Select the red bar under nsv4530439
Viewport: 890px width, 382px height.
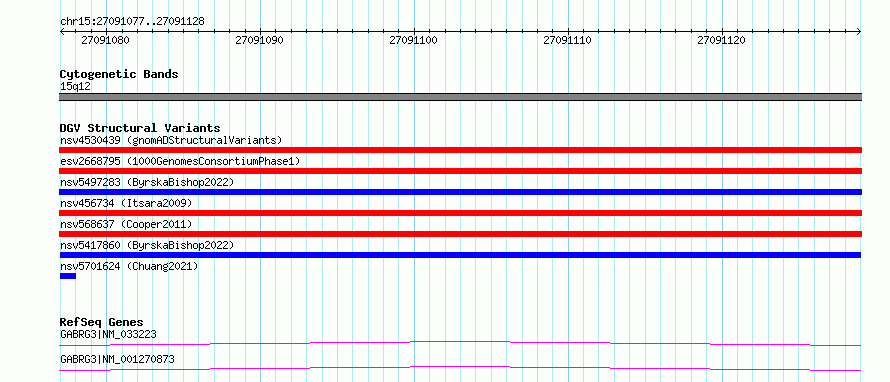point(460,150)
